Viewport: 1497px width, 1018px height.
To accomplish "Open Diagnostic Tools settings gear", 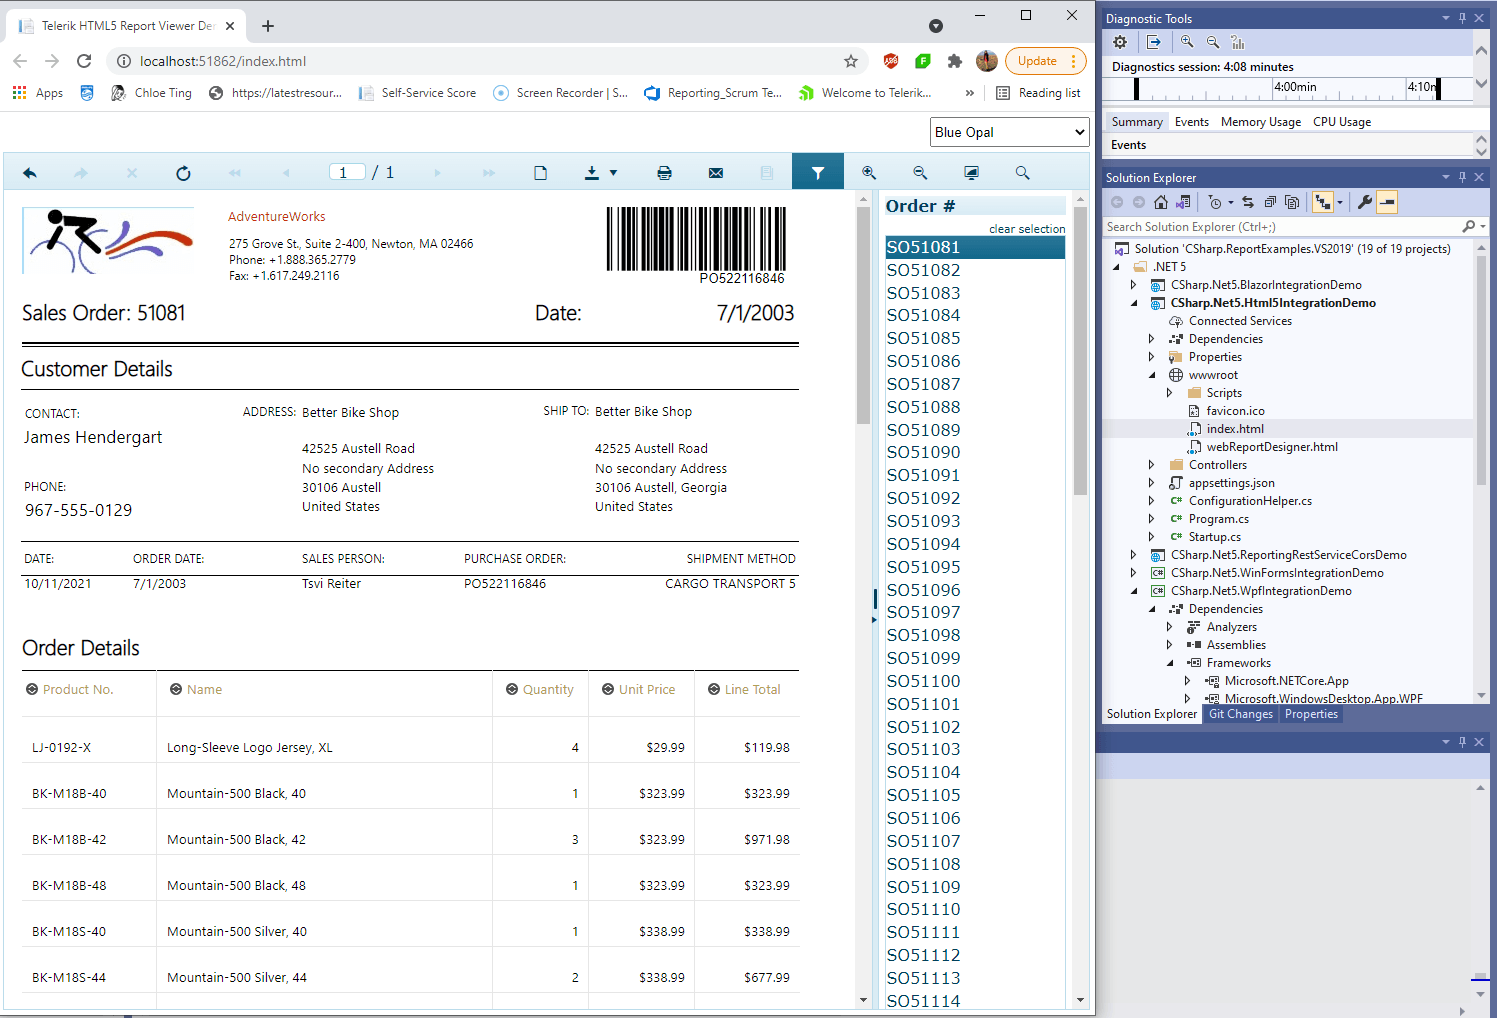I will 1119,42.
